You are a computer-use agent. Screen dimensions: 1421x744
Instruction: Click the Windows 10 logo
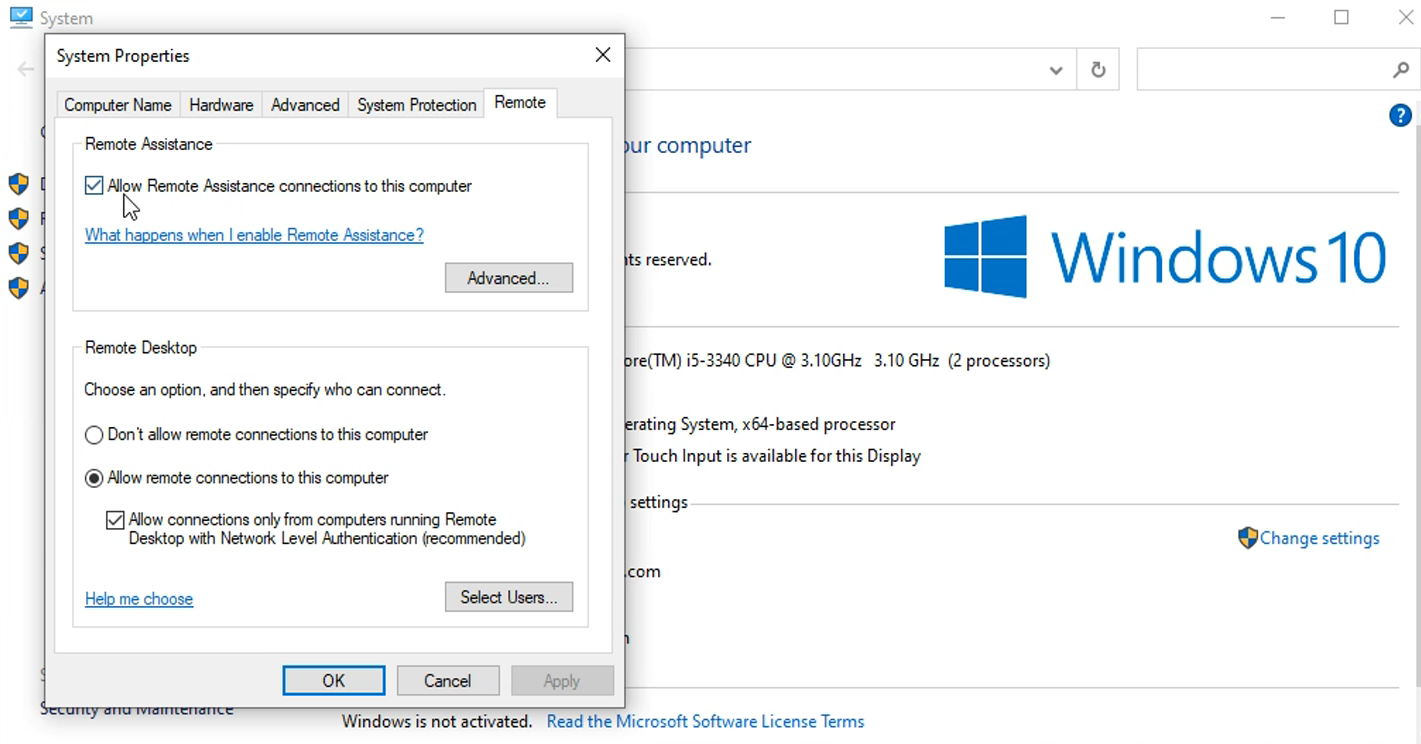click(1165, 257)
